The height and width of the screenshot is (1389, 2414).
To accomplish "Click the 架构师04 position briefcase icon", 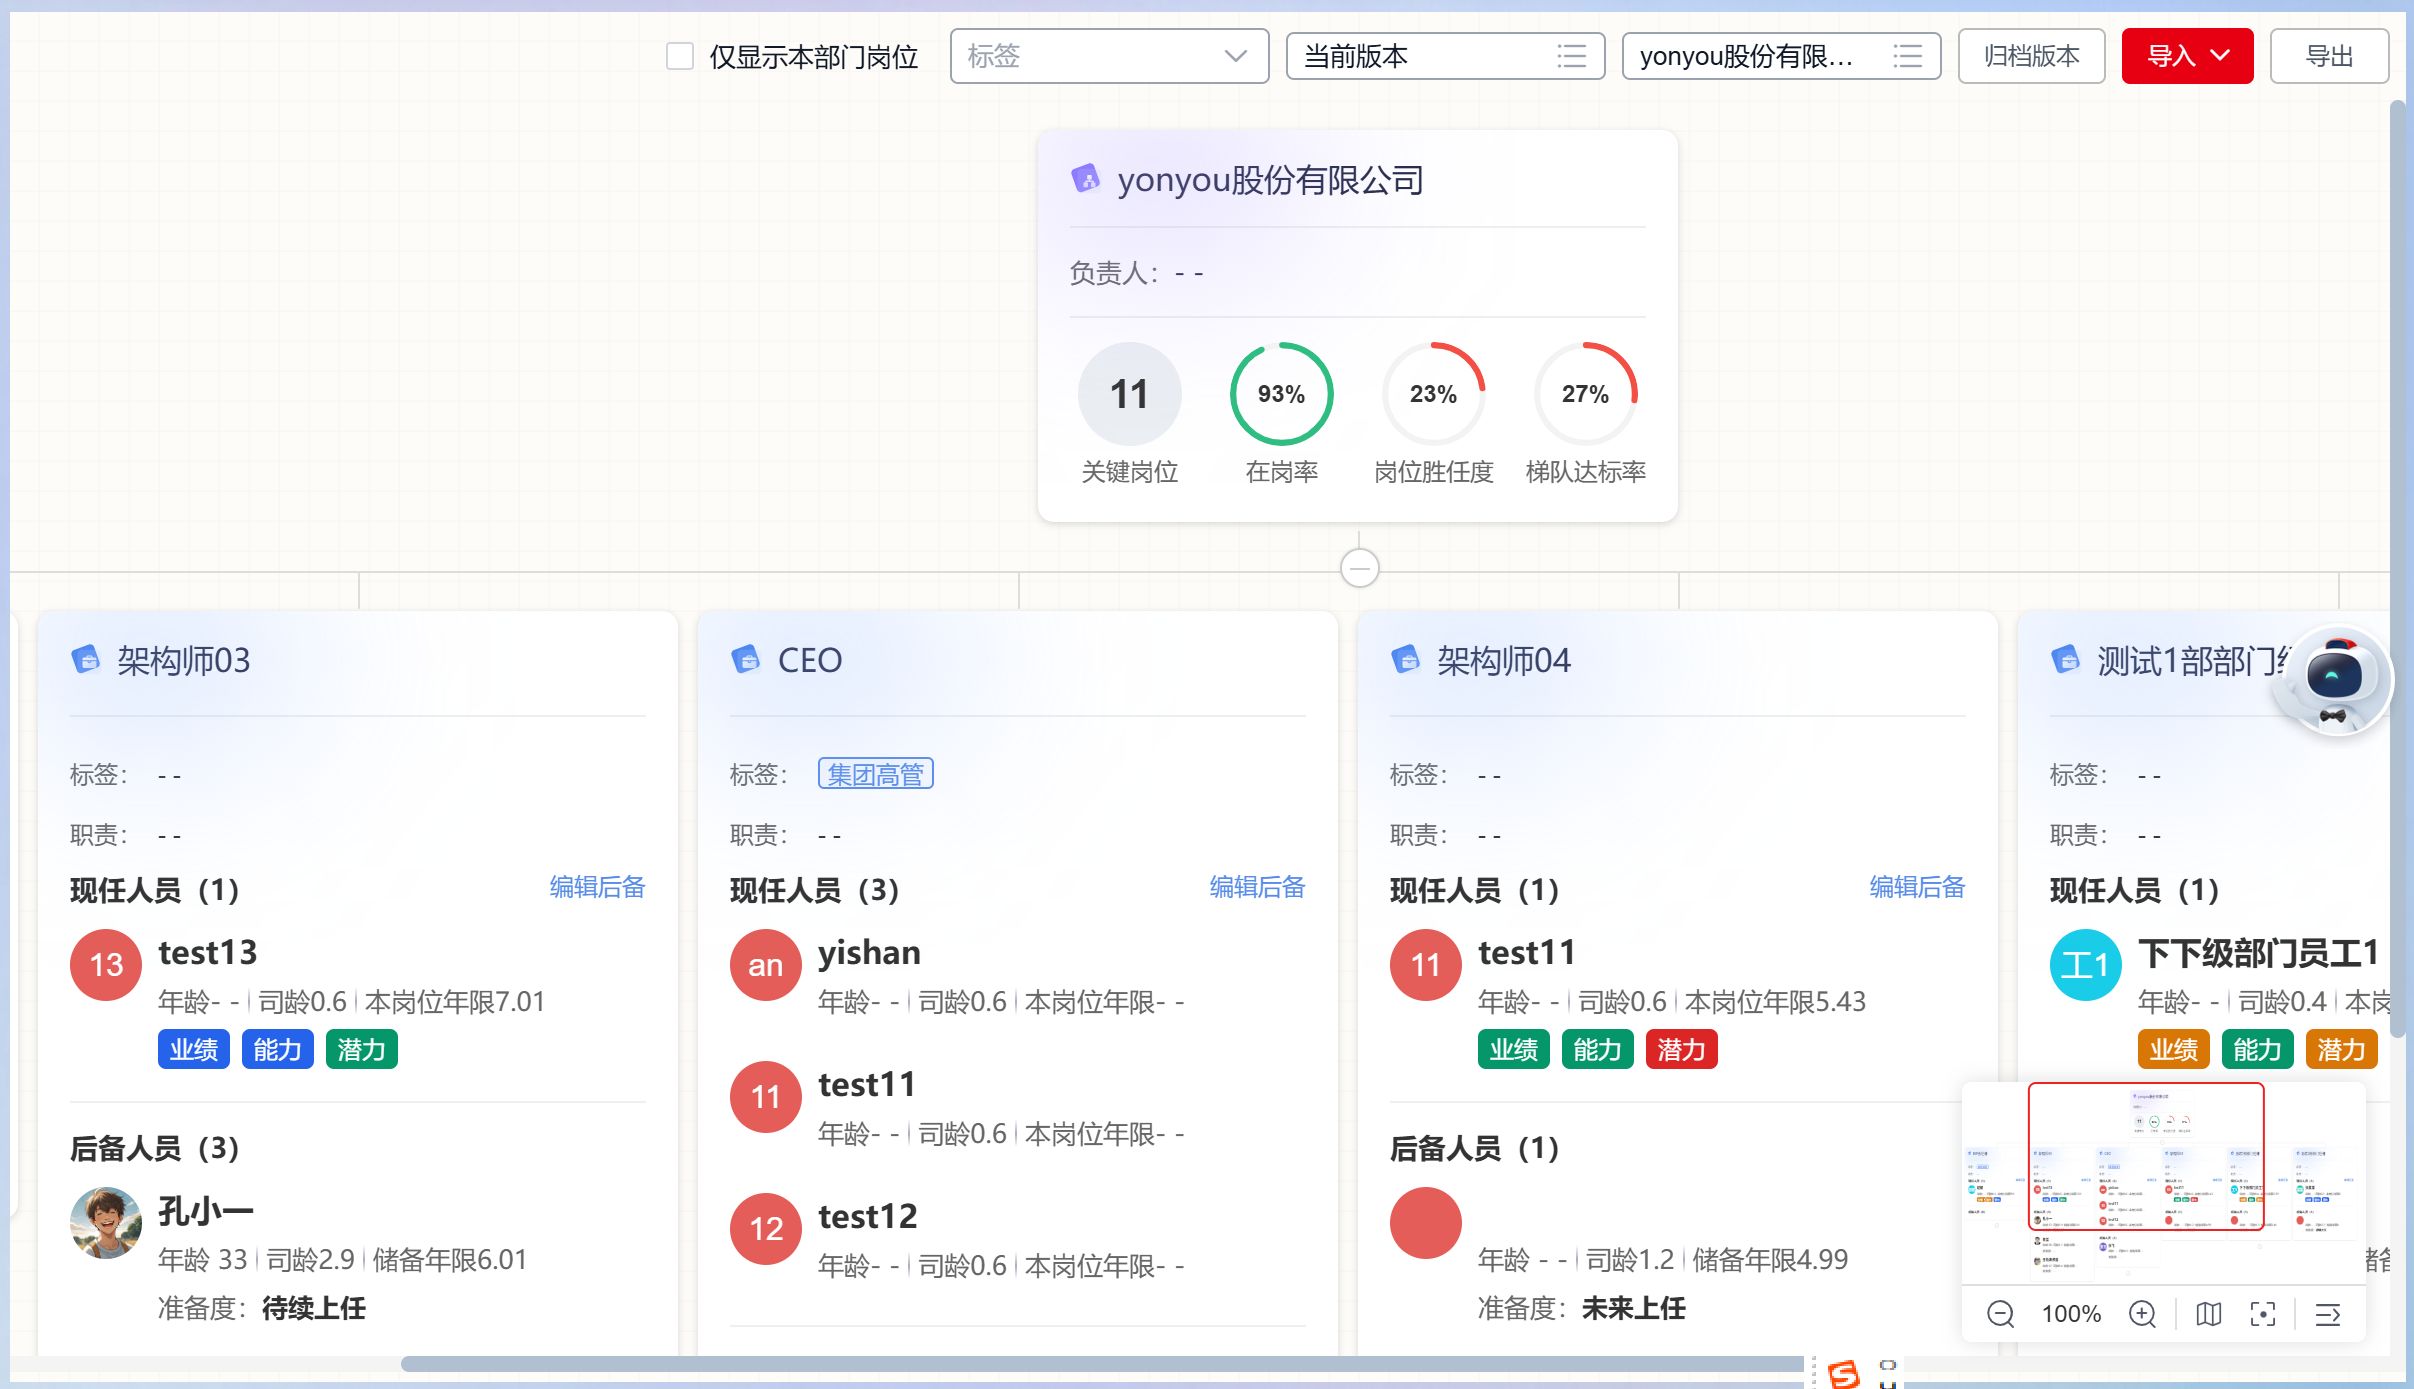I will click(x=1405, y=659).
